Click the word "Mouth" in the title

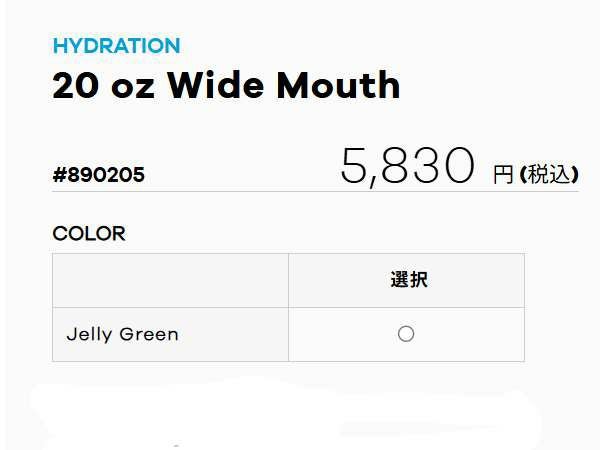point(338,86)
